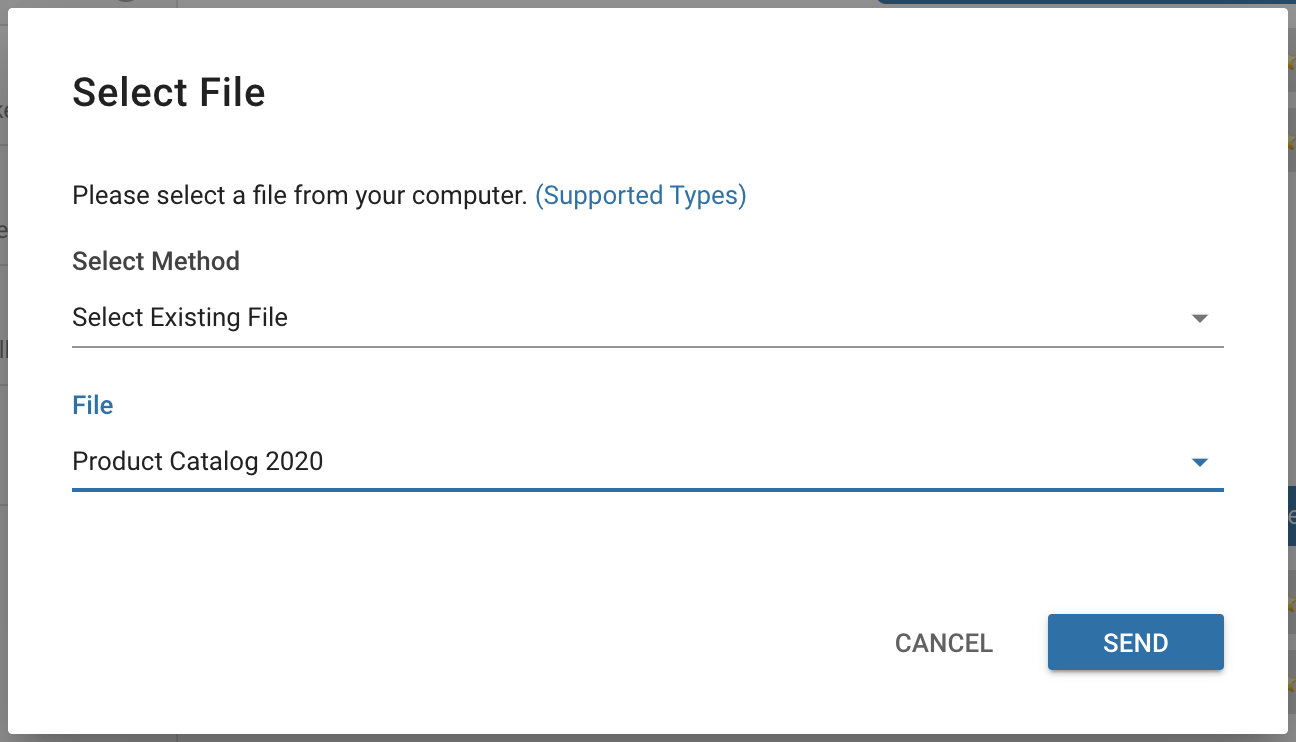Image resolution: width=1296 pixels, height=742 pixels.
Task: Click the "Select File" dialog title
Action: pyautogui.click(x=169, y=93)
